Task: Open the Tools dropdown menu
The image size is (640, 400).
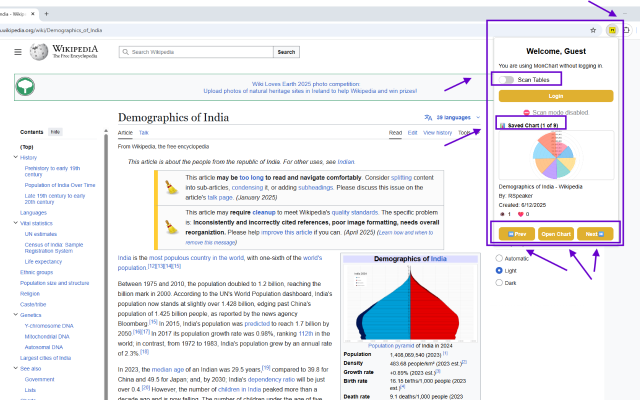Action: coord(469,133)
